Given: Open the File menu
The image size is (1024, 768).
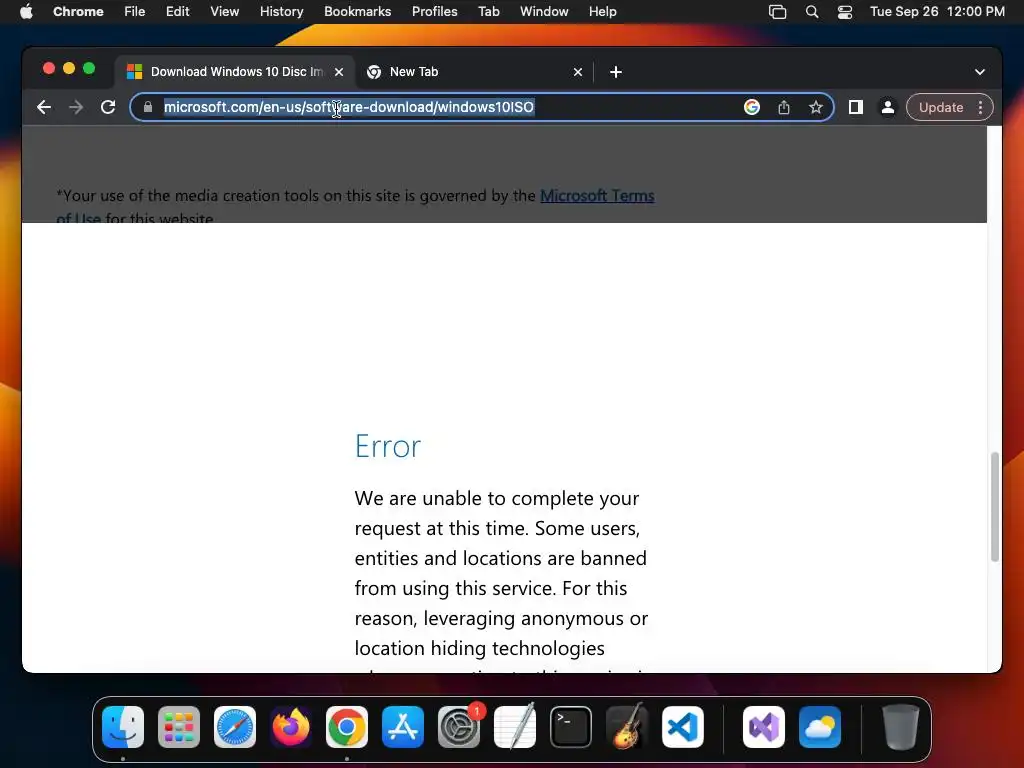Looking at the screenshot, I should pos(135,12).
